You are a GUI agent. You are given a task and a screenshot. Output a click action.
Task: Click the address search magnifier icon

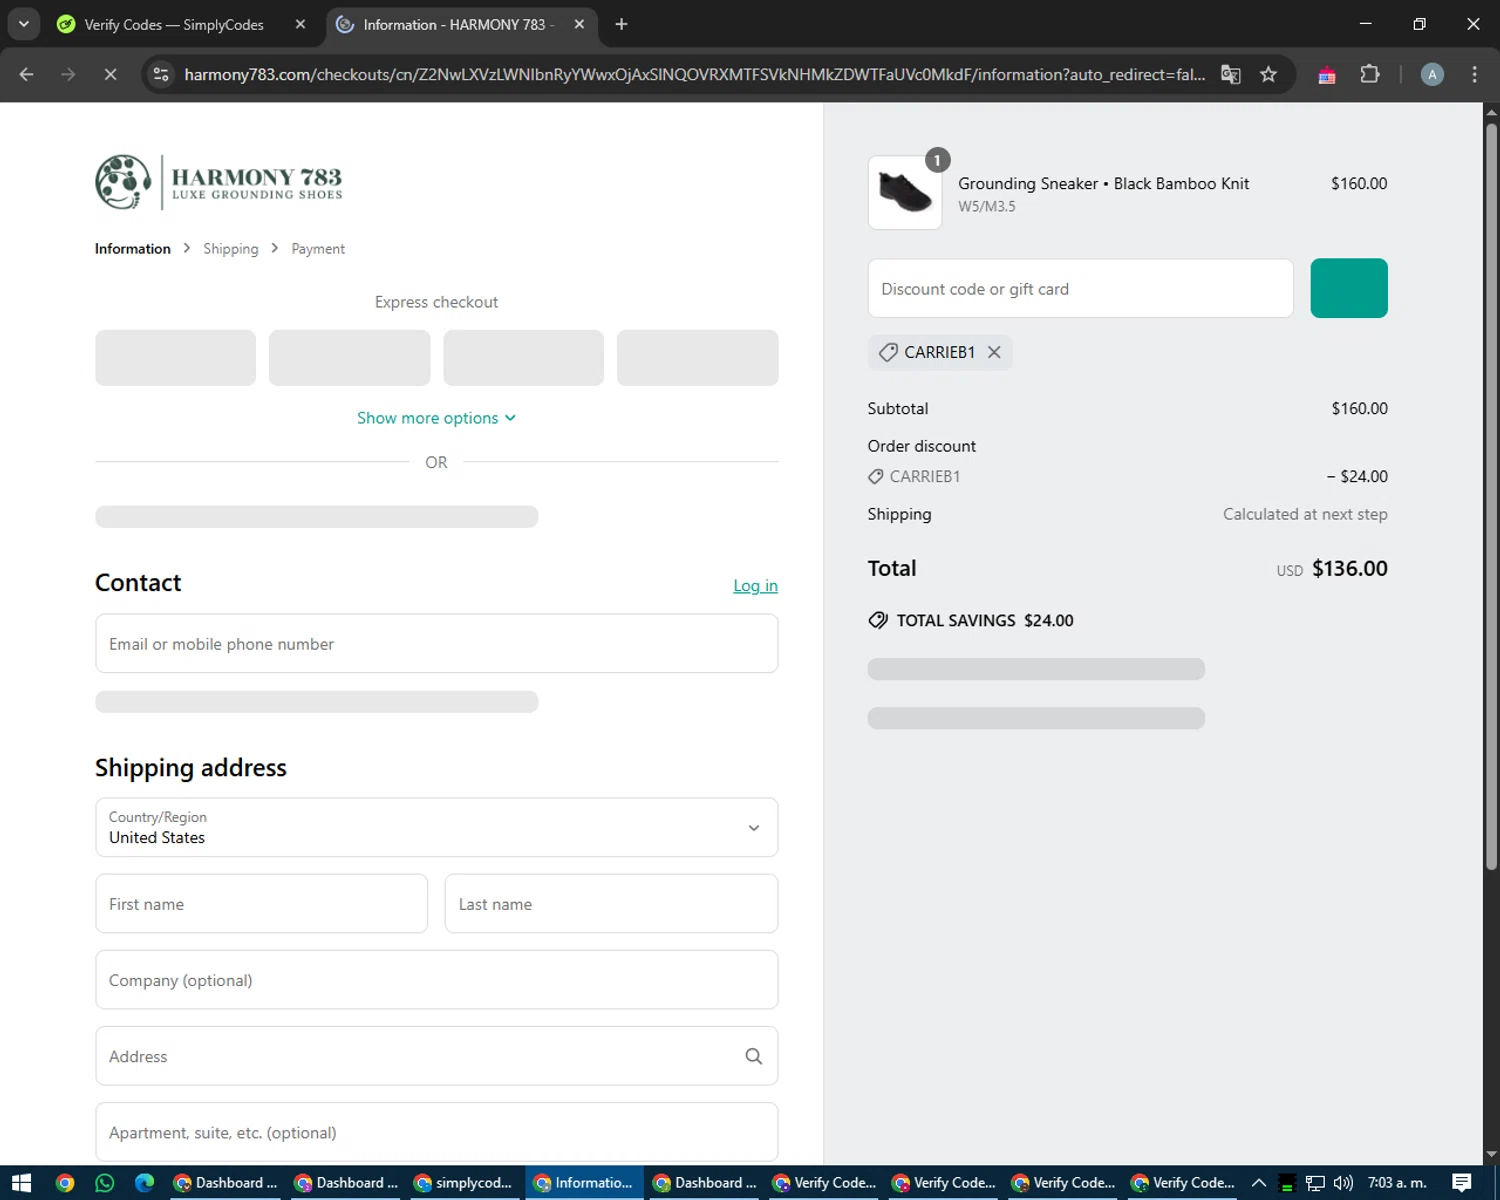click(x=754, y=1056)
